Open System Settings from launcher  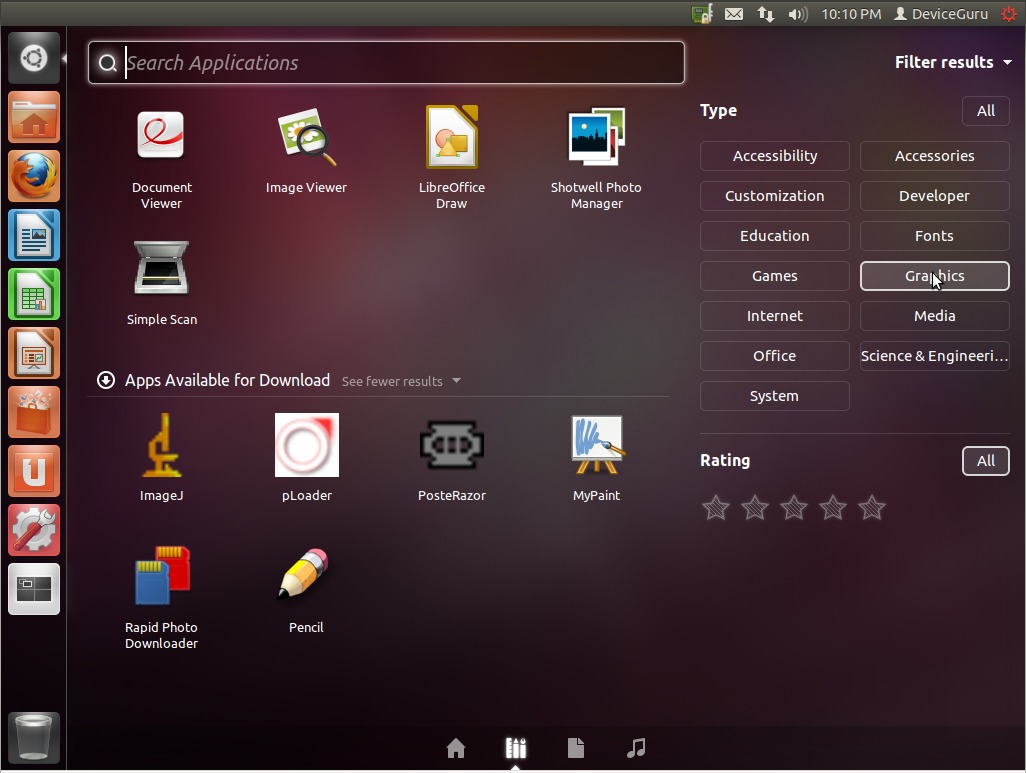tap(34, 530)
